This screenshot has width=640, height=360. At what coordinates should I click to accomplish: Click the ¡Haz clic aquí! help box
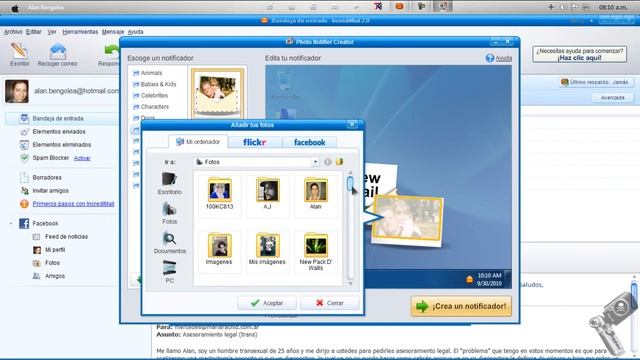click(580, 54)
